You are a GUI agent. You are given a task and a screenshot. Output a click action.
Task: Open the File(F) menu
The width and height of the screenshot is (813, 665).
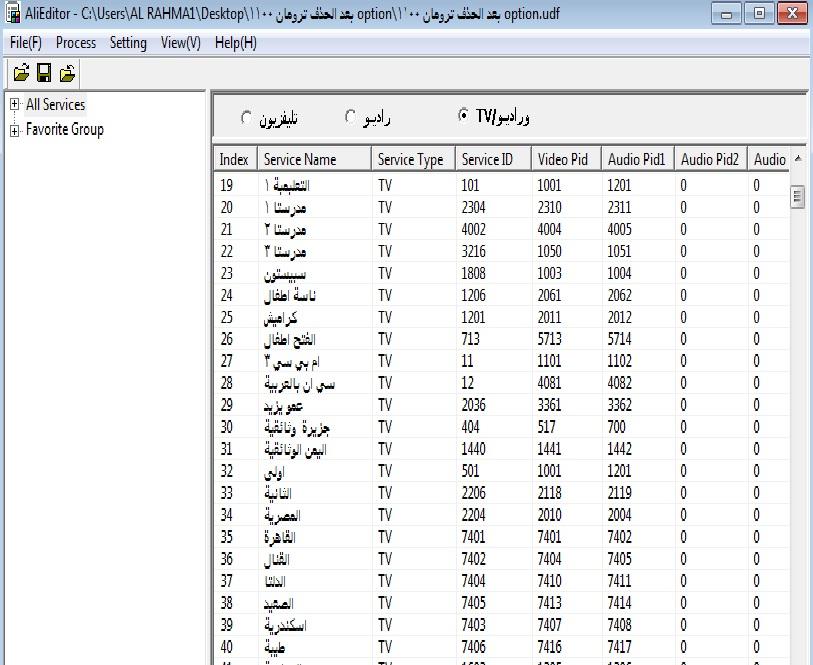coord(26,43)
